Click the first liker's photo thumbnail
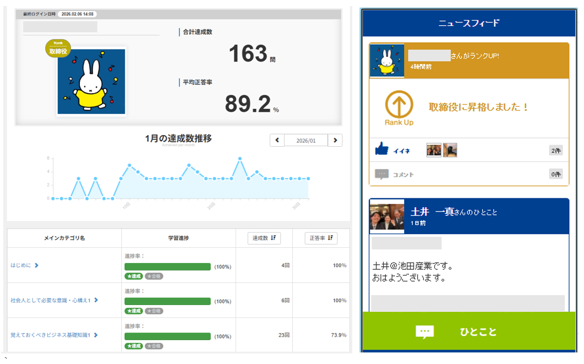 [434, 150]
